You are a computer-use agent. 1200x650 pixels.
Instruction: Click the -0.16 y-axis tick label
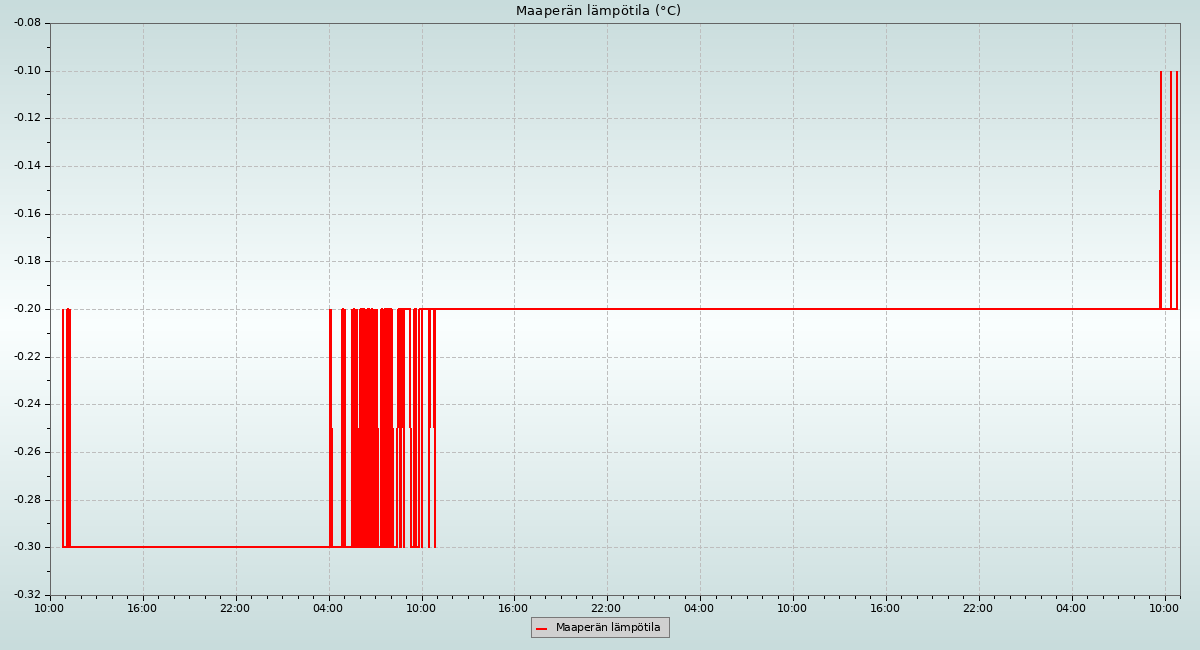click(27, 214)
